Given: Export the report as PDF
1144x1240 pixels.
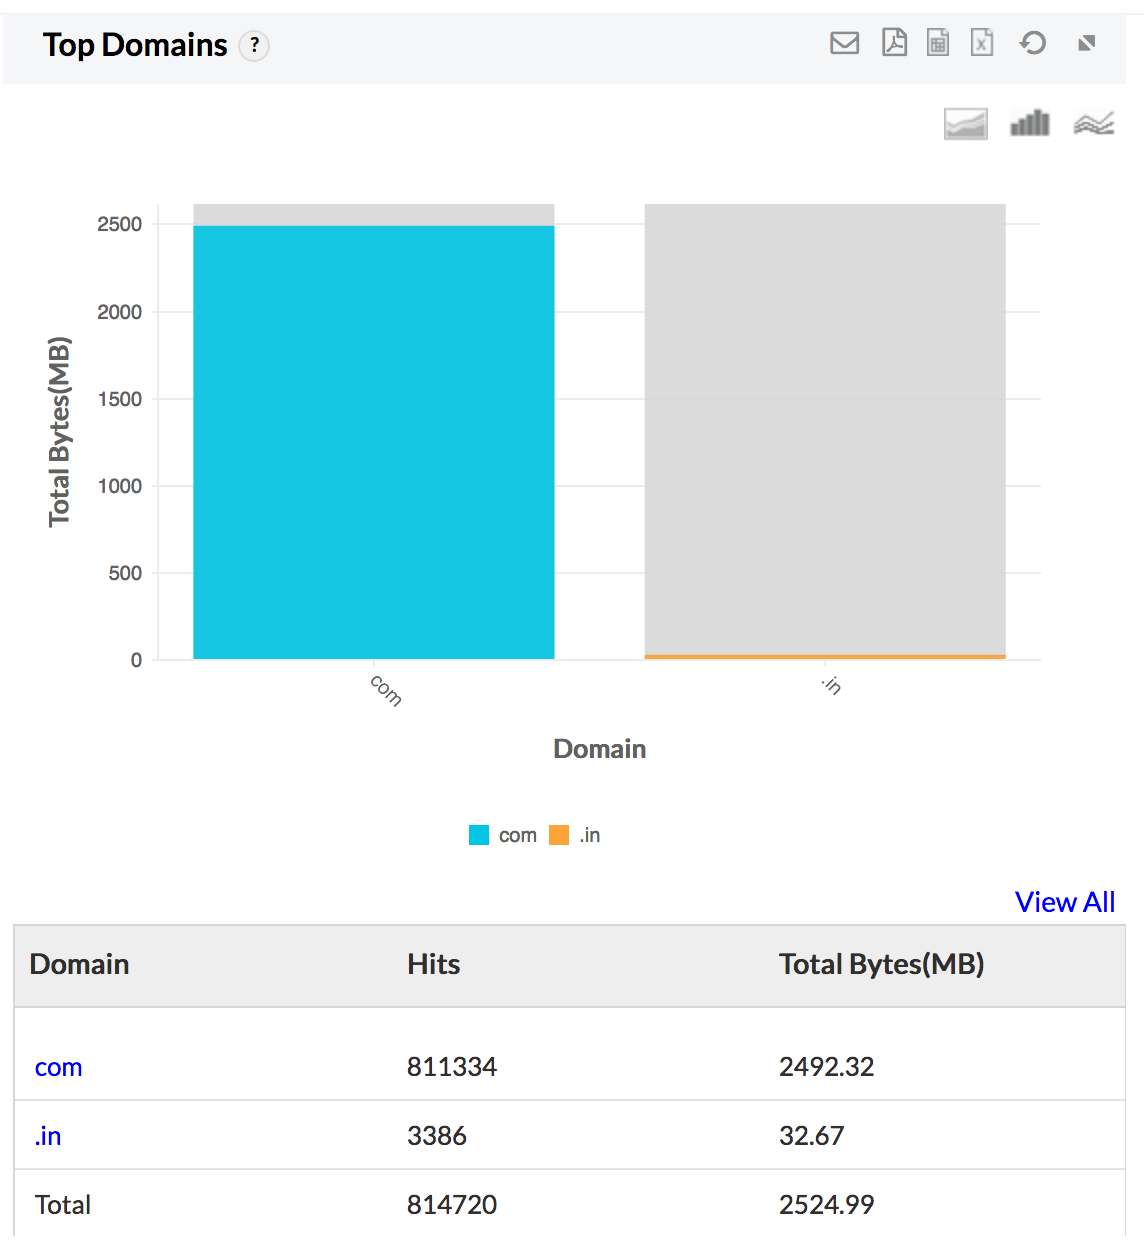Looking at the screenshot, I should (x=893, y=43).
